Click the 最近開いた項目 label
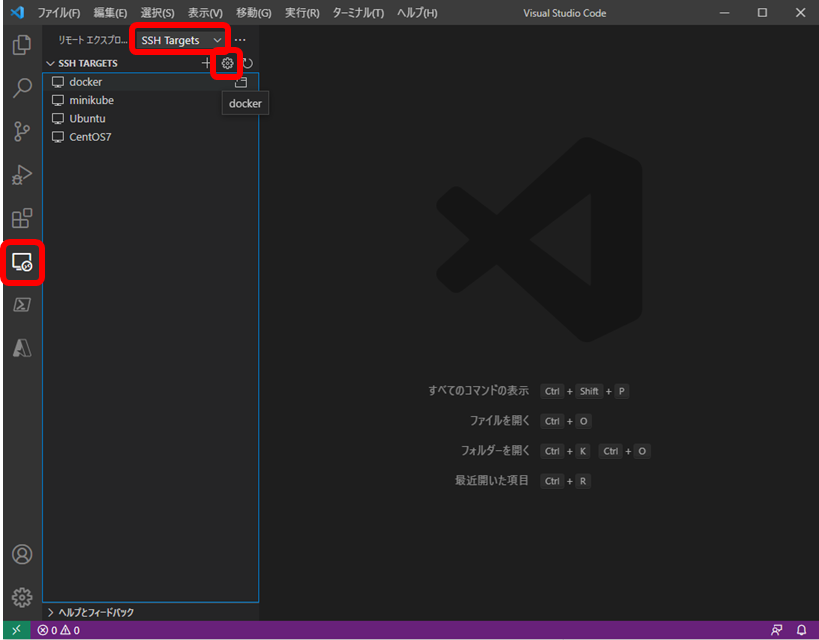The image size is (819, 640). [x=492, y=481]
